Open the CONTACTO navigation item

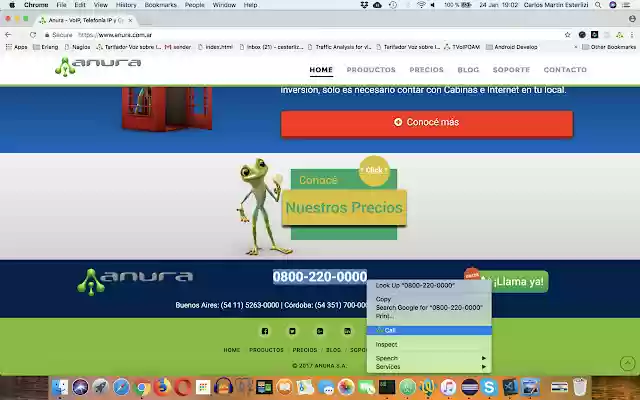click(565, 70)
